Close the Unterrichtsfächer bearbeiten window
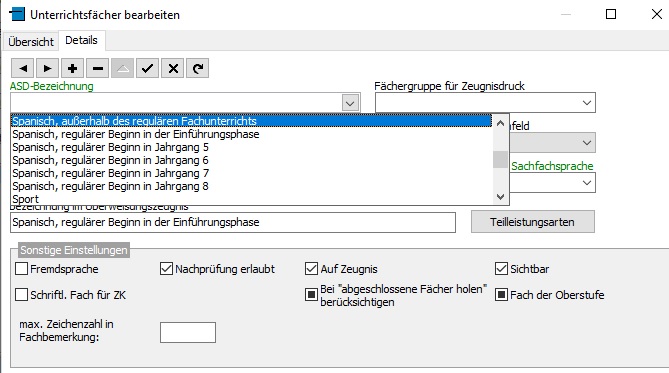 pos(657,14)
